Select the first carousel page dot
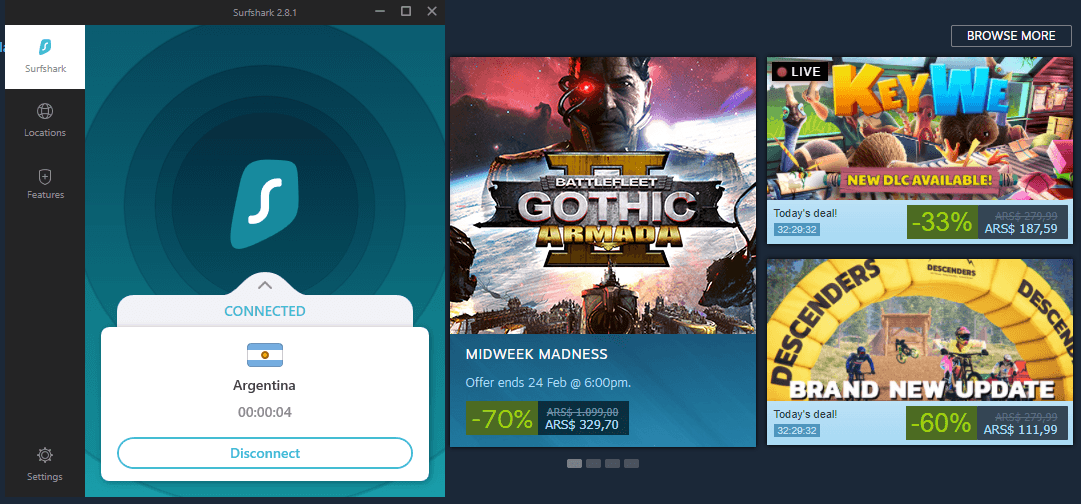This screenshot has height=504, width=1081. [574, 463]
